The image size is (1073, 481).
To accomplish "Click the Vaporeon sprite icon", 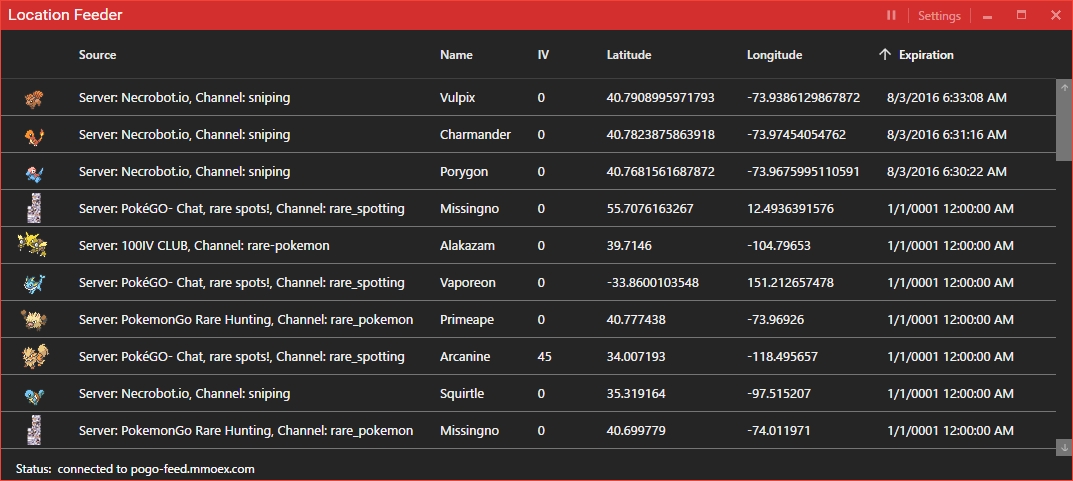I will pos(33,283).
